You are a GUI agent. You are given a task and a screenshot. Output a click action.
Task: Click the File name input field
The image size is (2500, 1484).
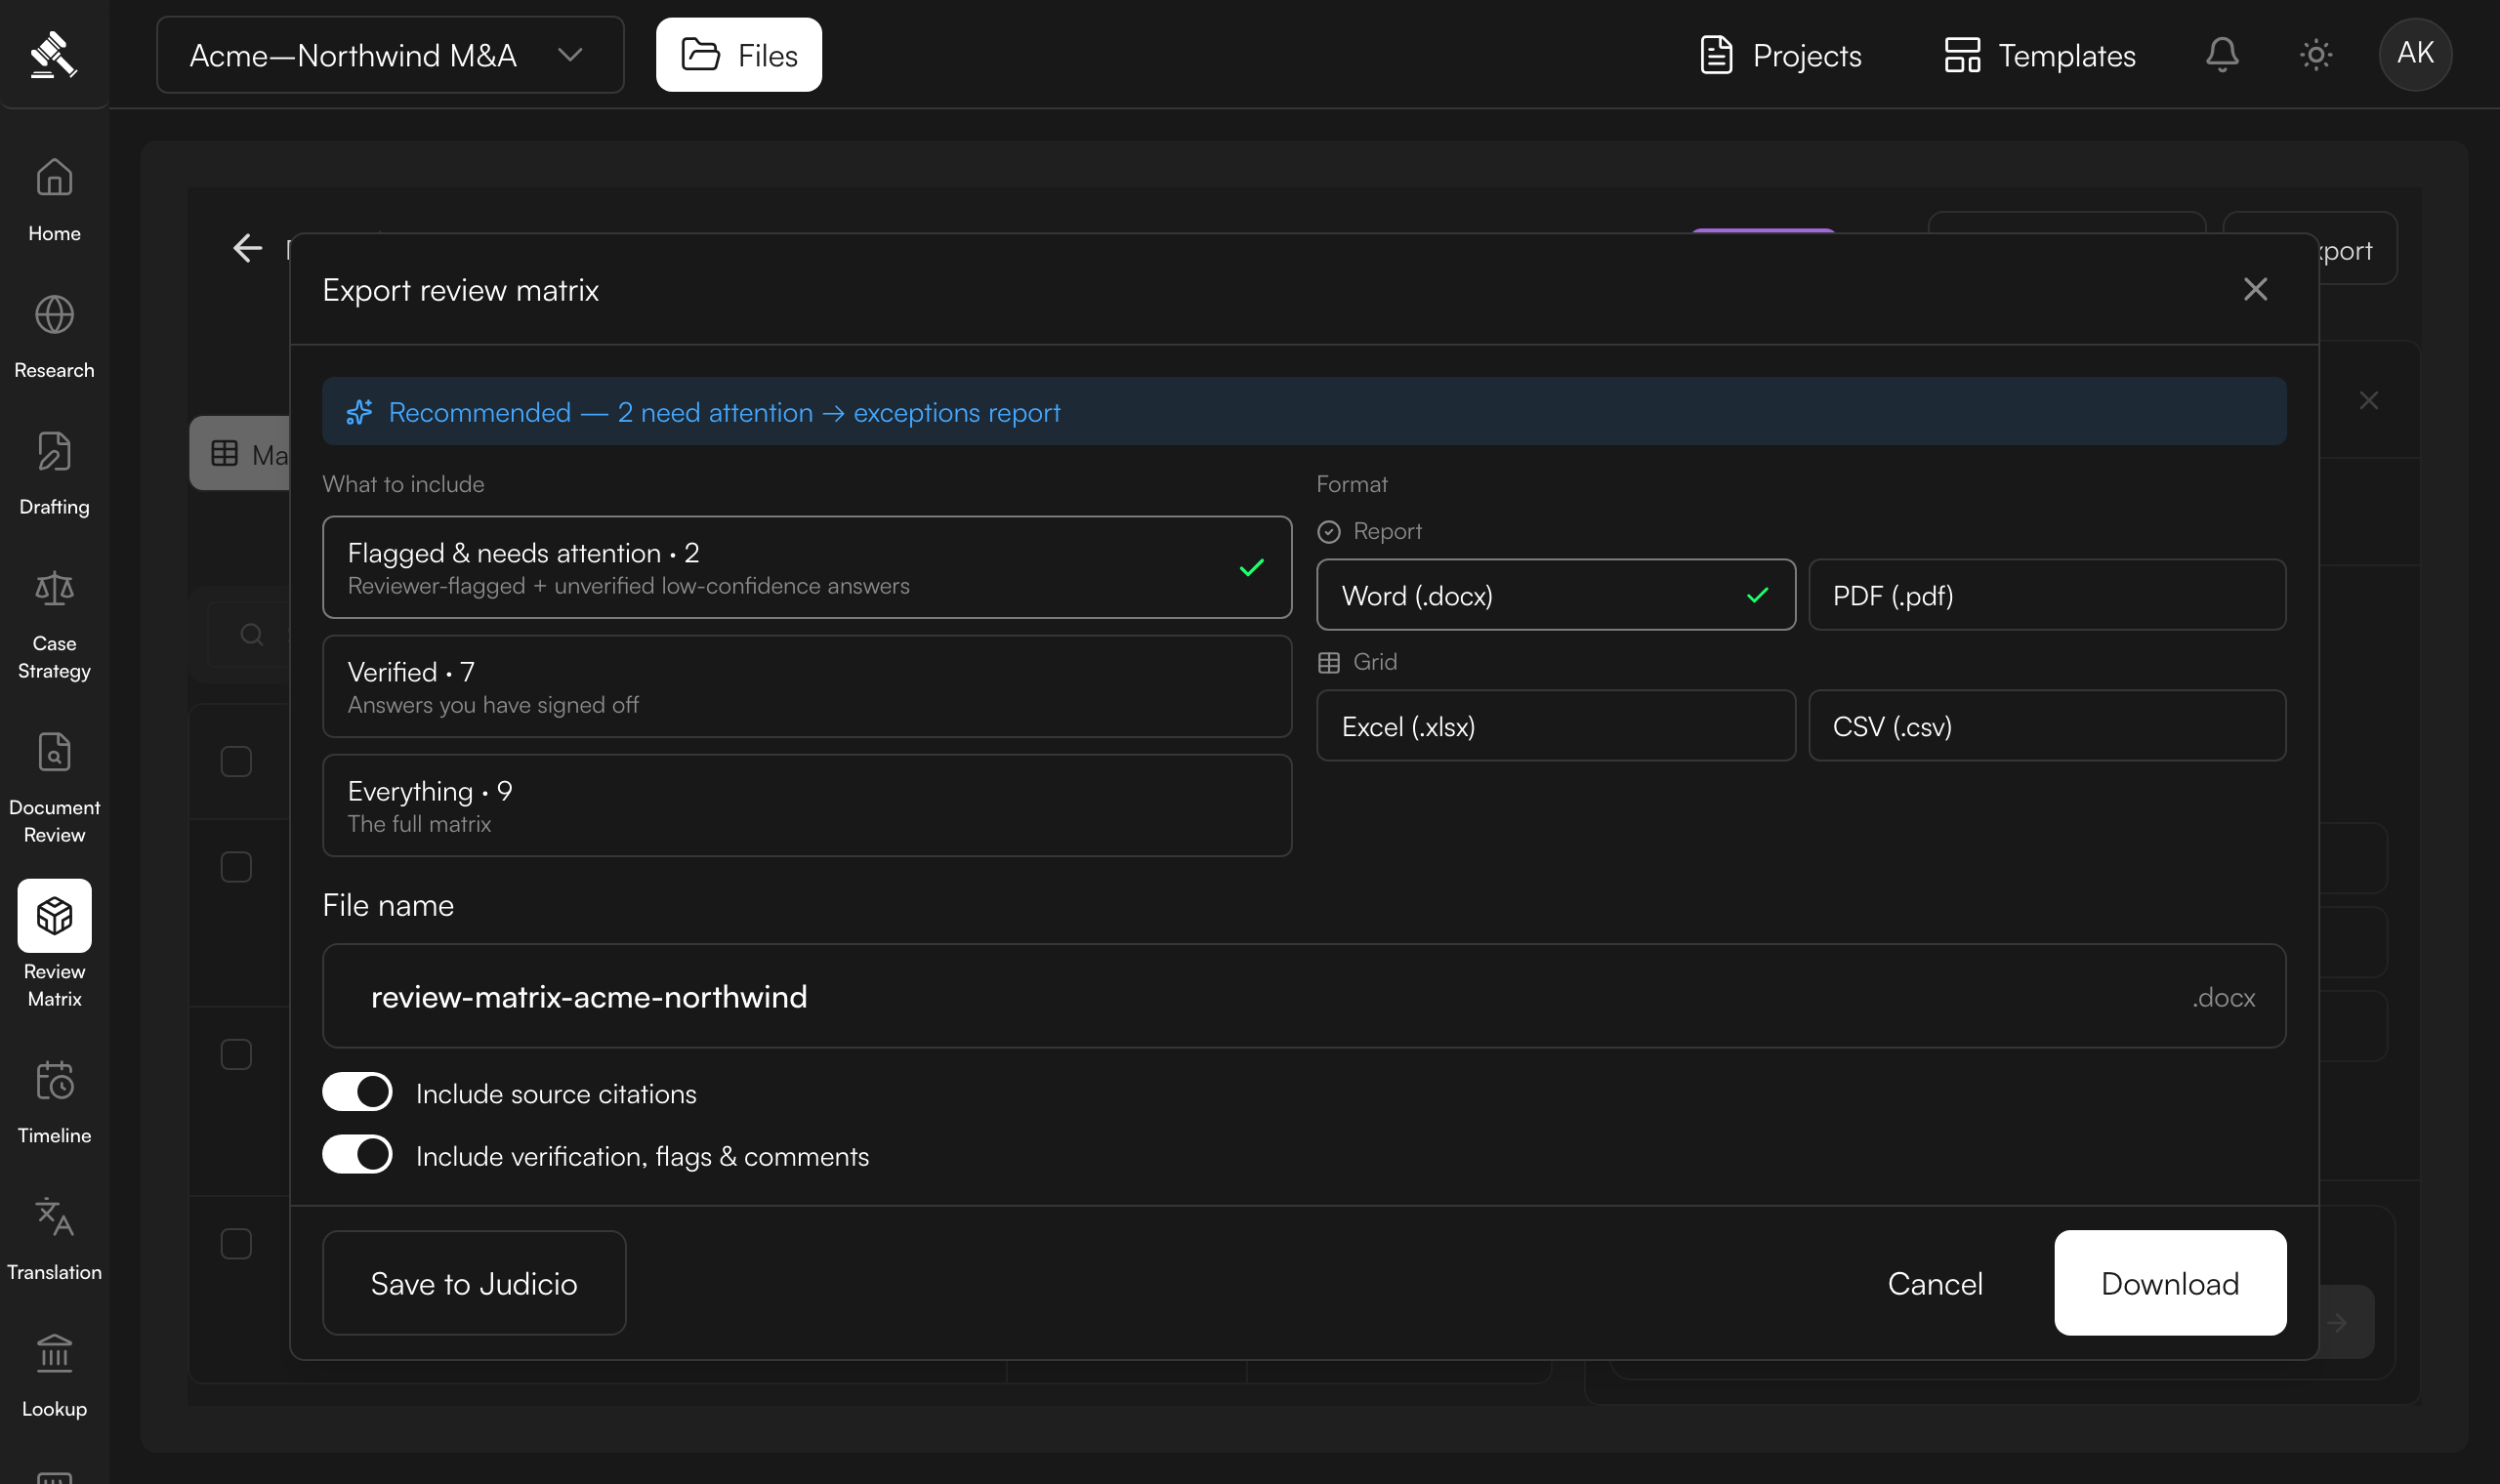pyautogui.click(x=1304, y=996)
